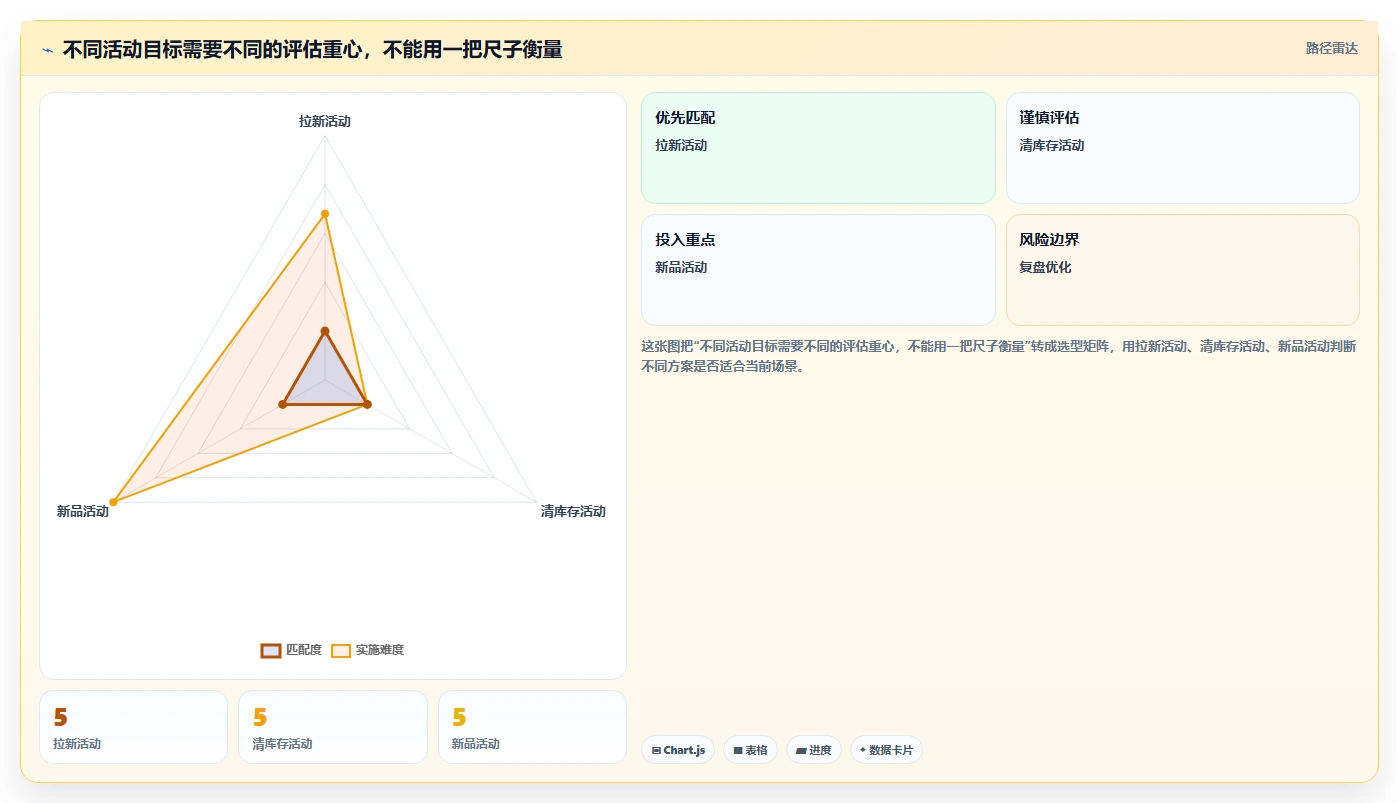Click the 表格 tag

point(751,750)
